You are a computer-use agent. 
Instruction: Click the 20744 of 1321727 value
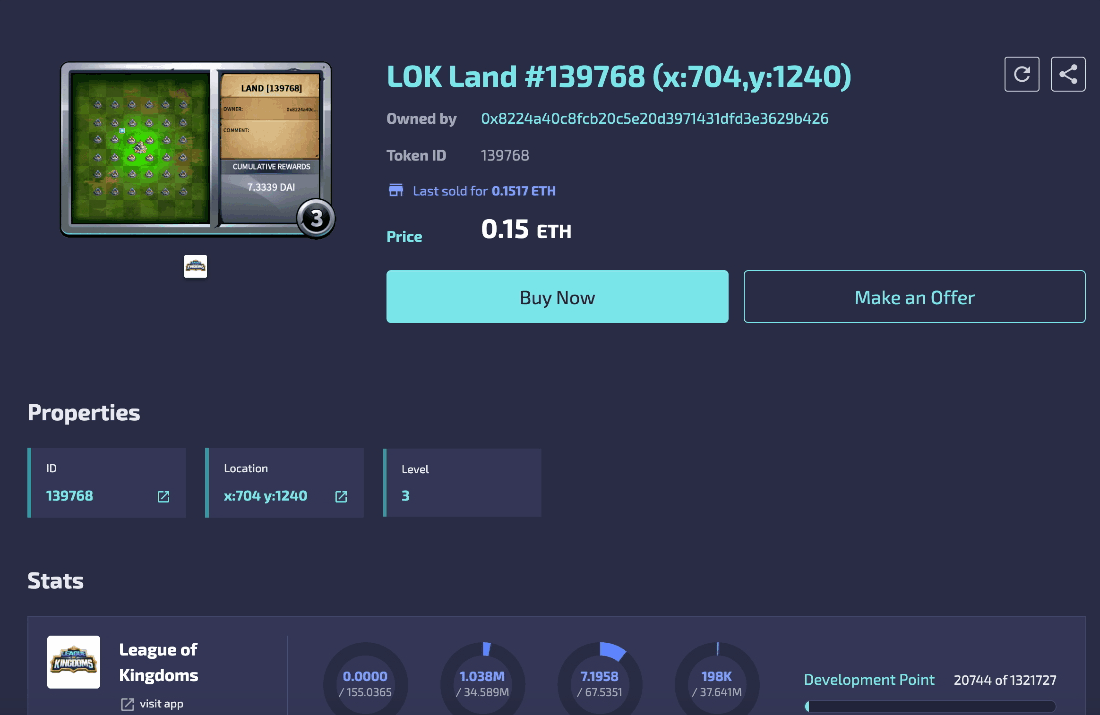click(1005, 680)
